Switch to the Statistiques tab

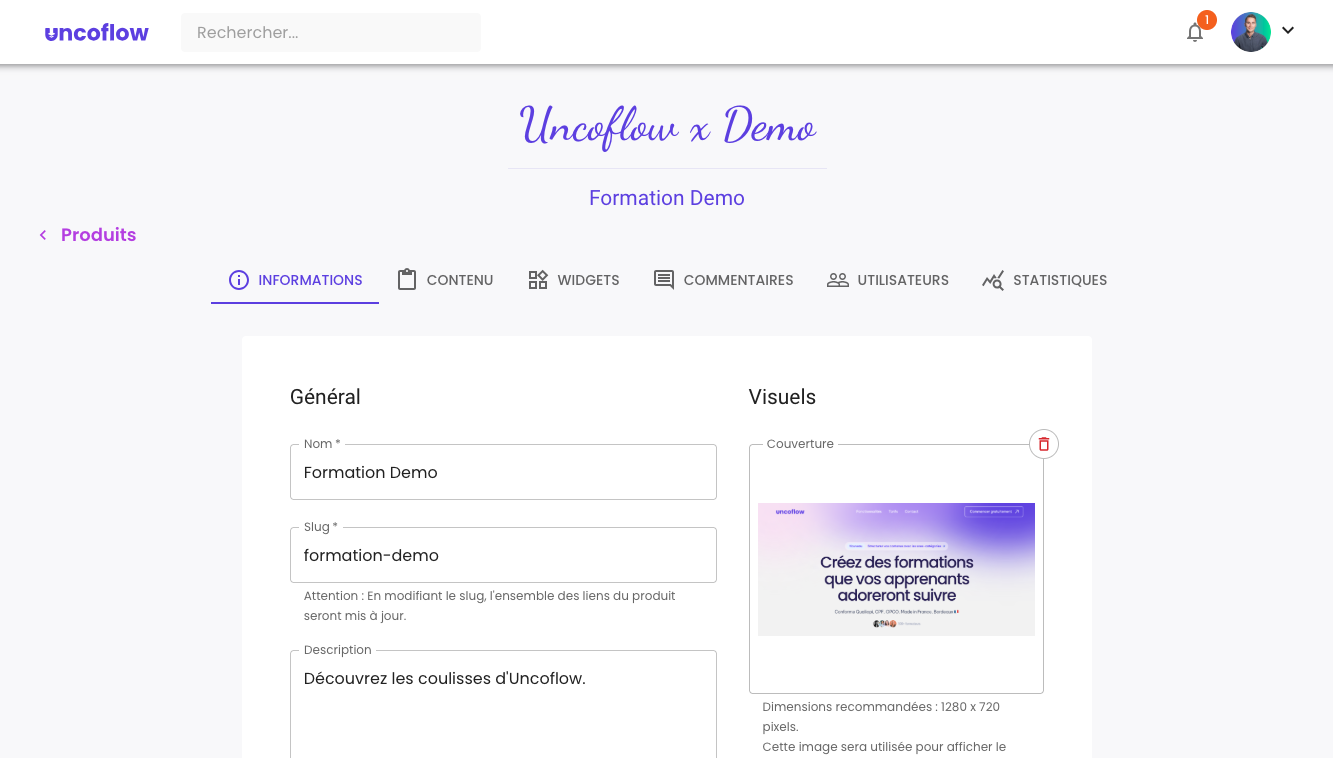(x=1044, y=280)
